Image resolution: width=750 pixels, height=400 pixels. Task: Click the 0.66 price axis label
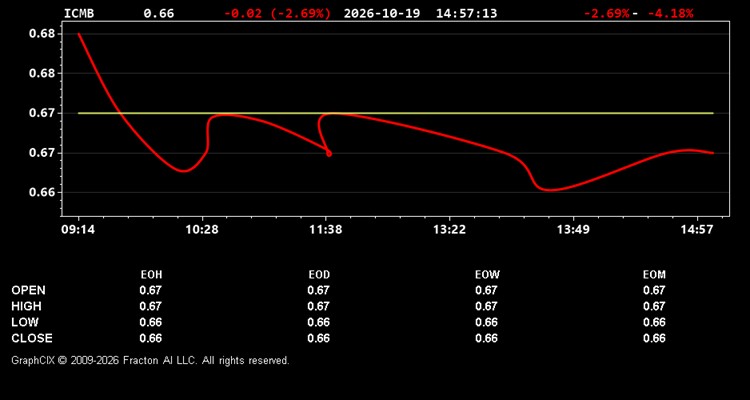42,192
